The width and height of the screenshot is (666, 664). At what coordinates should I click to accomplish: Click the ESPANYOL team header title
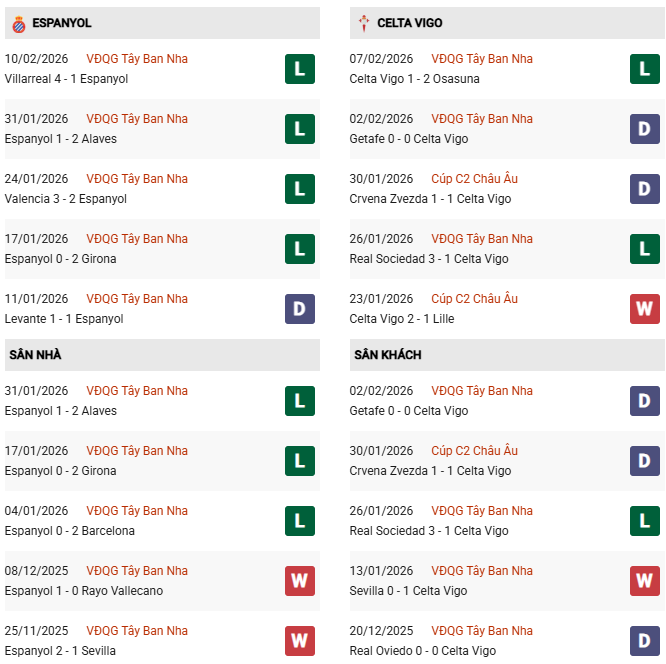point(62,23)
